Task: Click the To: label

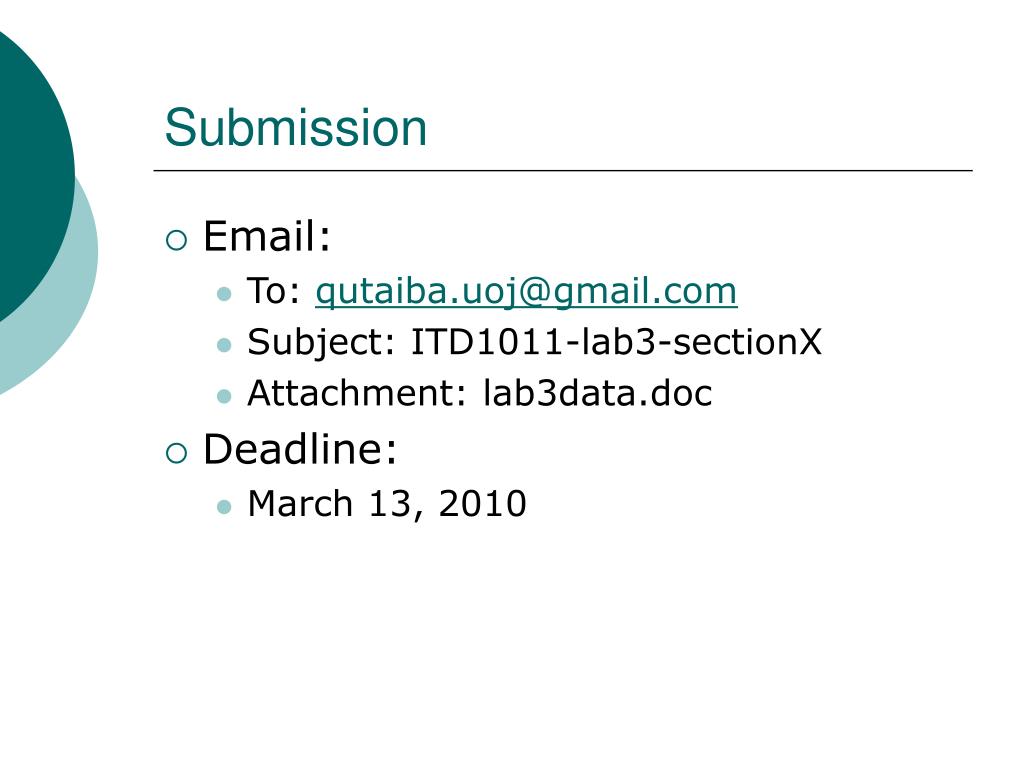Action: 274,291
